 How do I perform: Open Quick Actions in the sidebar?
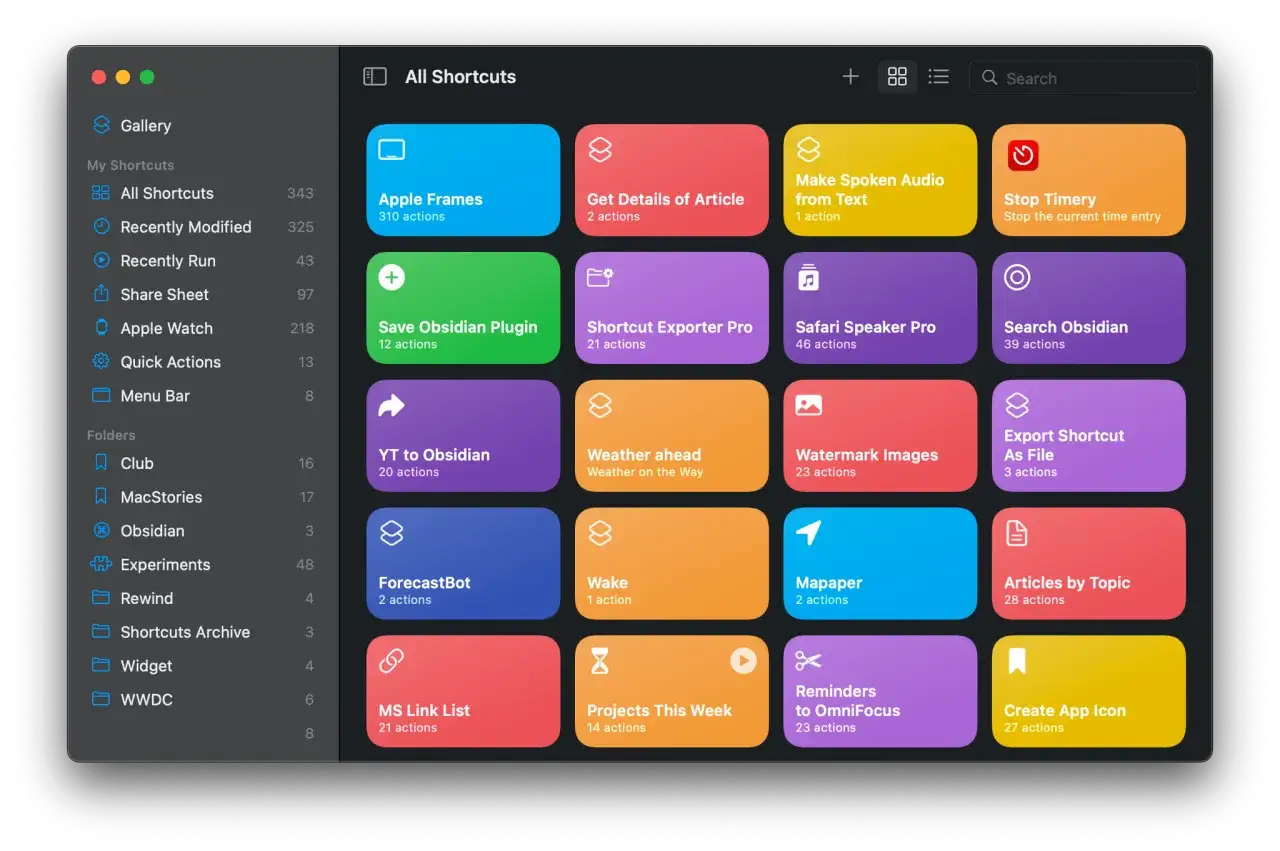point(203,362)
